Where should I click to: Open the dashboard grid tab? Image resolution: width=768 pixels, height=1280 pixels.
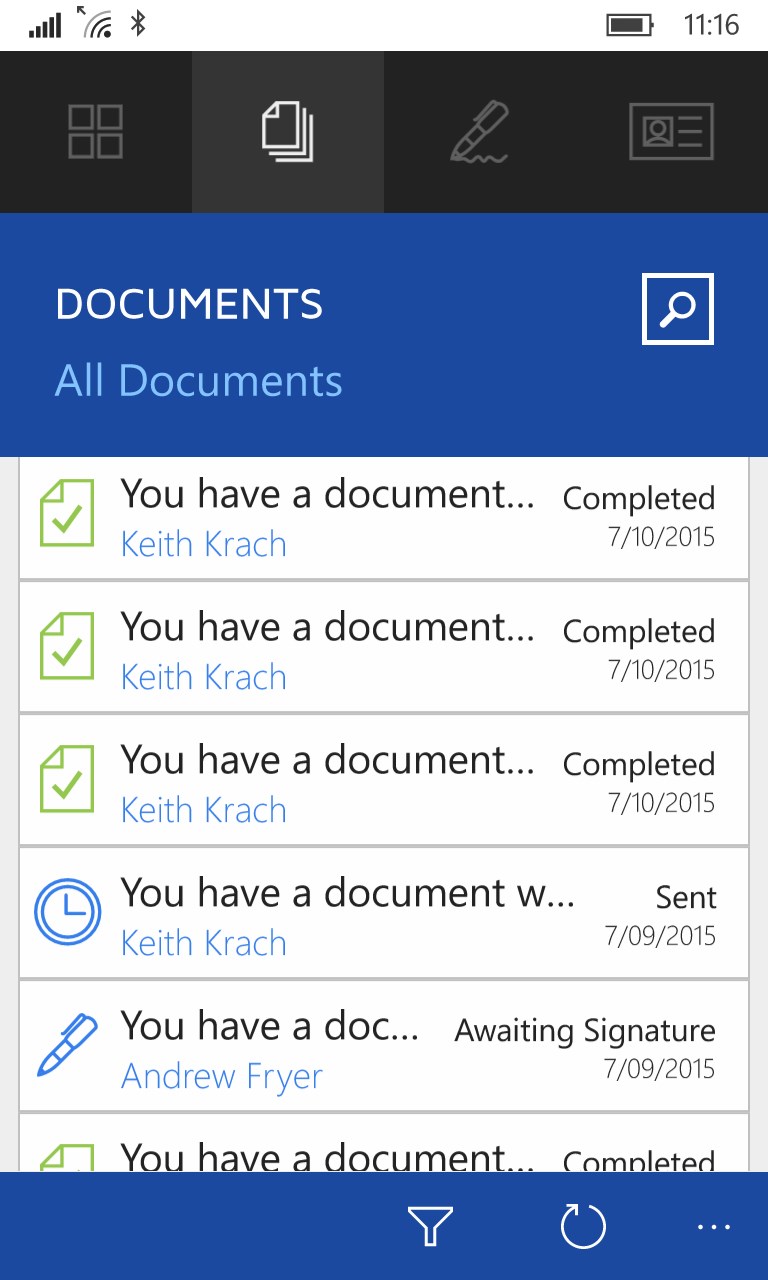pyautogui.click(x=96, y=132)
